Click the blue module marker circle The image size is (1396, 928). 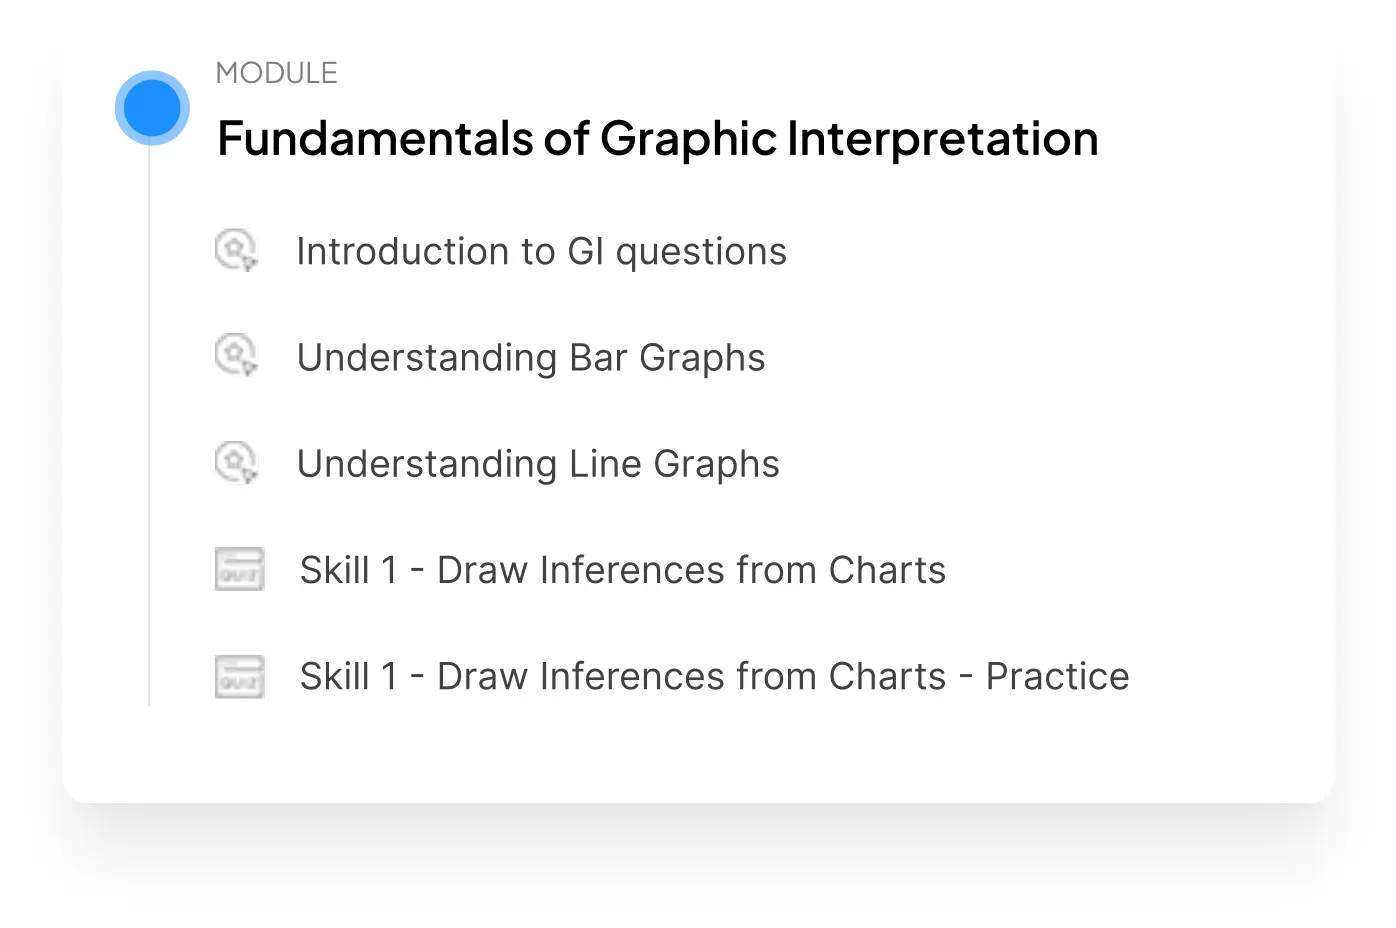(152, 108)
